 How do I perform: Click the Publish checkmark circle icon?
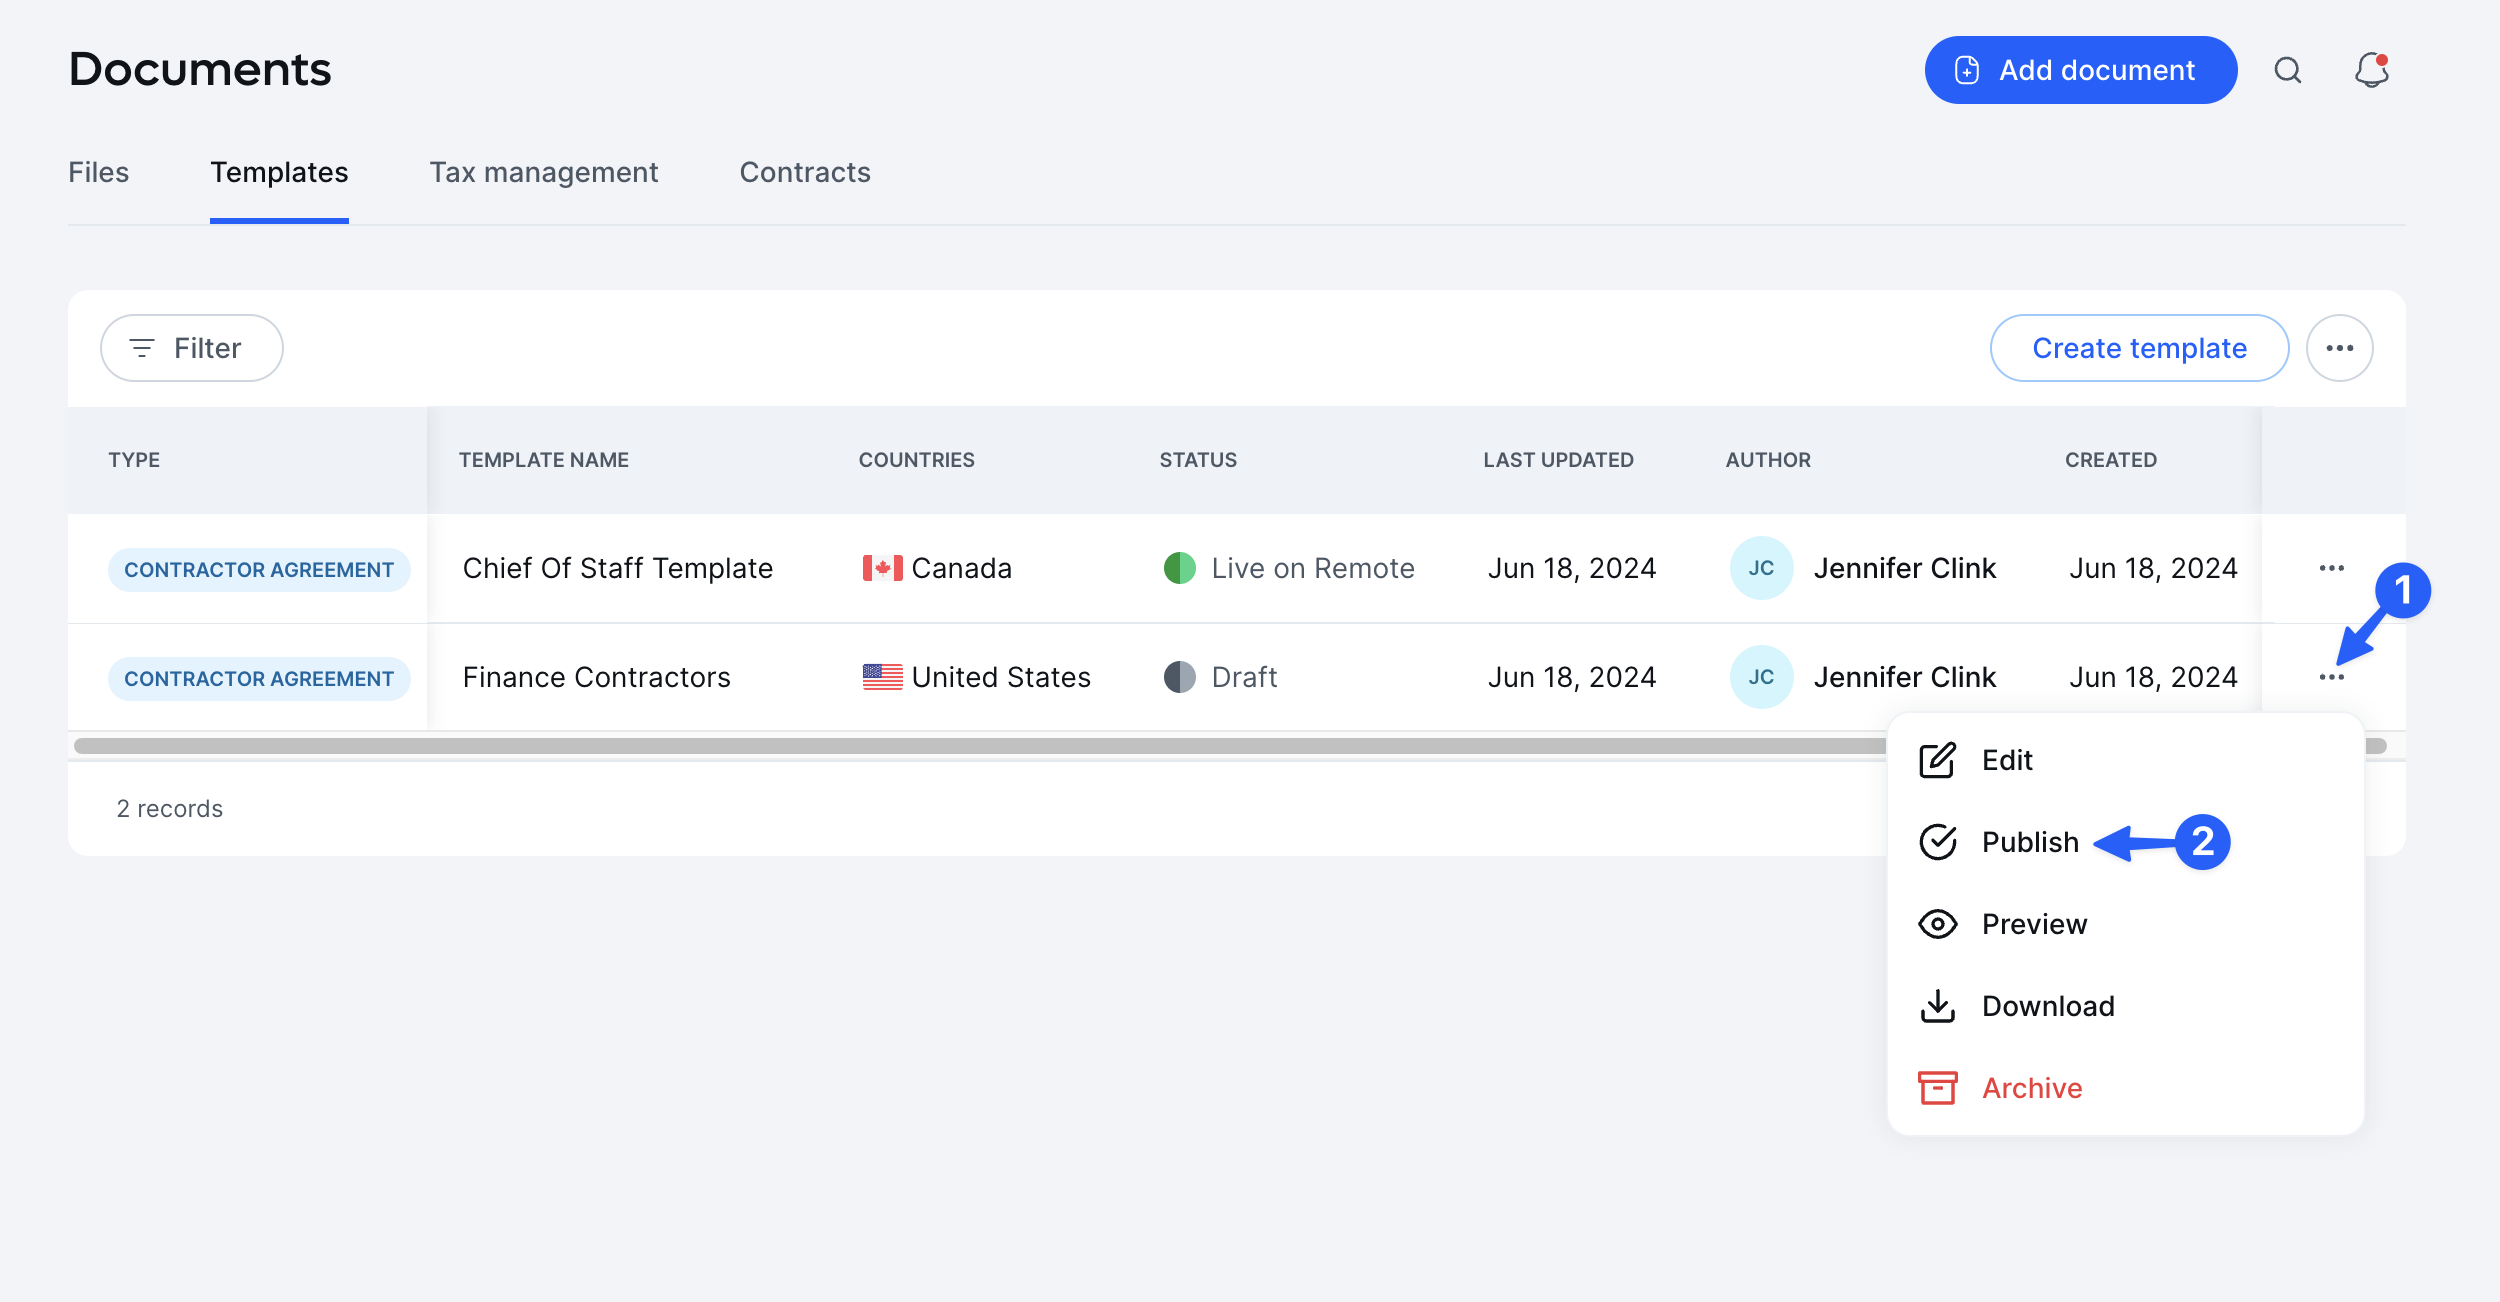point(1938,842)
